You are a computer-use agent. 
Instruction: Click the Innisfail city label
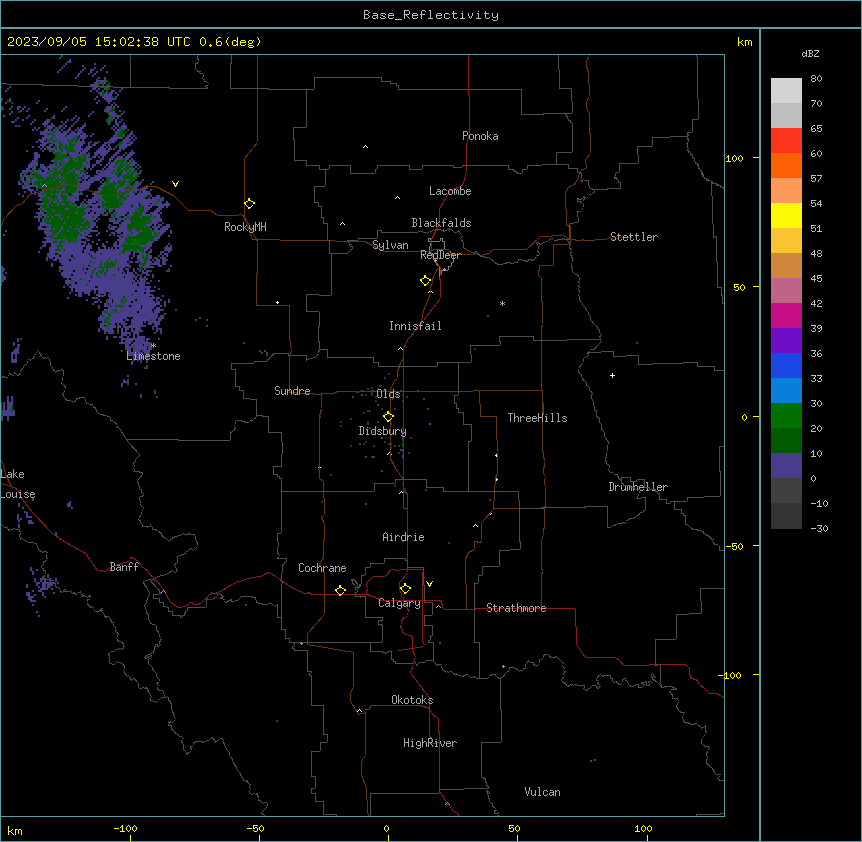pyautogui.click(x=415, y=326)
